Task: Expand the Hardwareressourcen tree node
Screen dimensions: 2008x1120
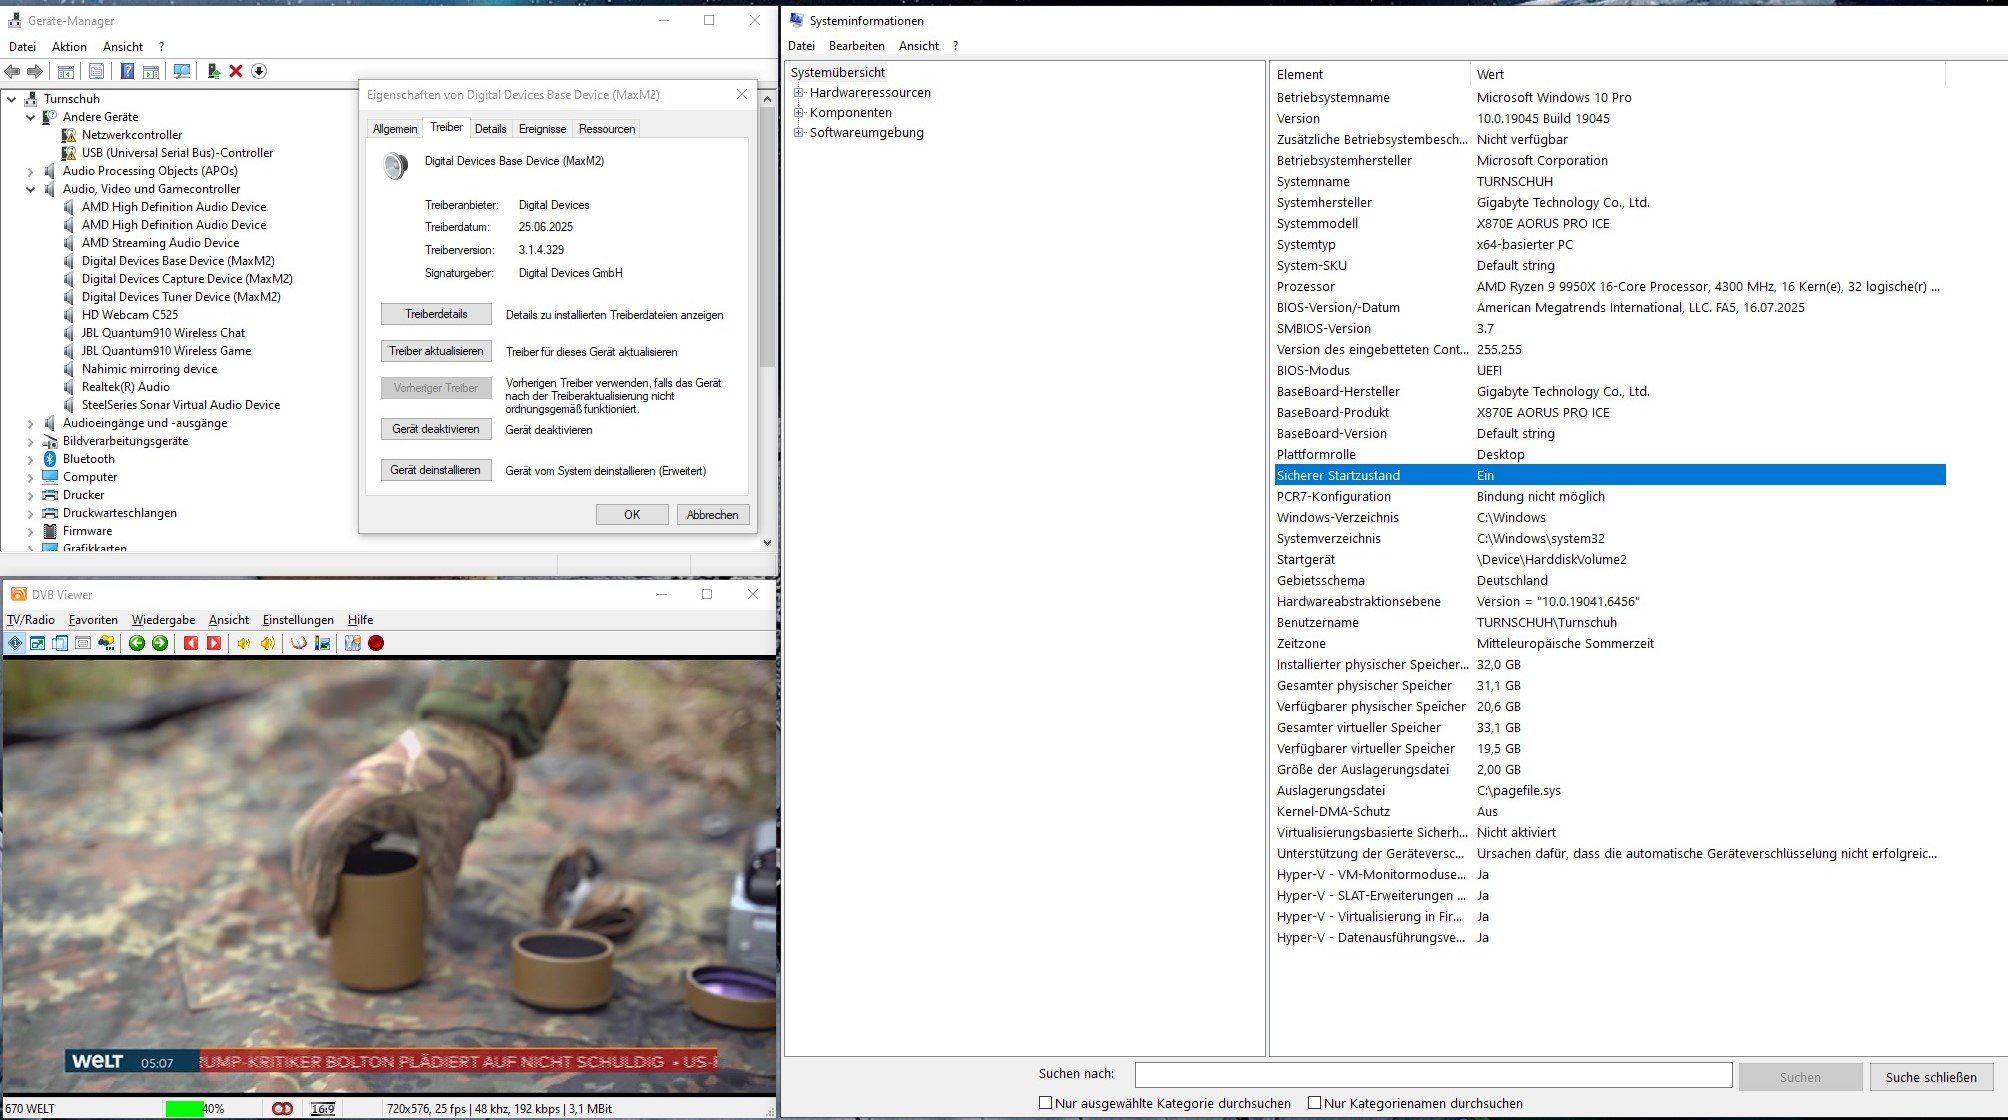Action: [x=799, y=93]
